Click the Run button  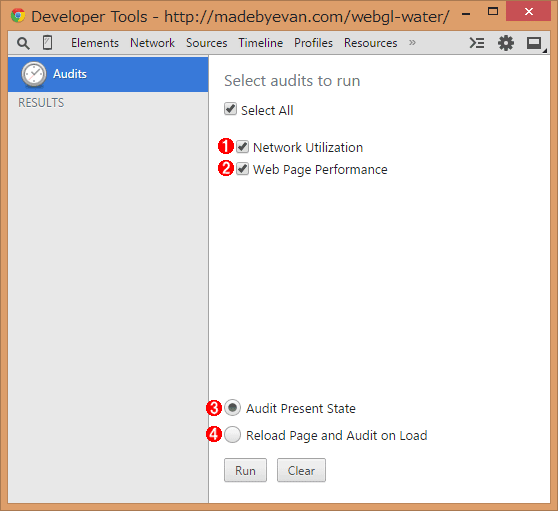245,470
